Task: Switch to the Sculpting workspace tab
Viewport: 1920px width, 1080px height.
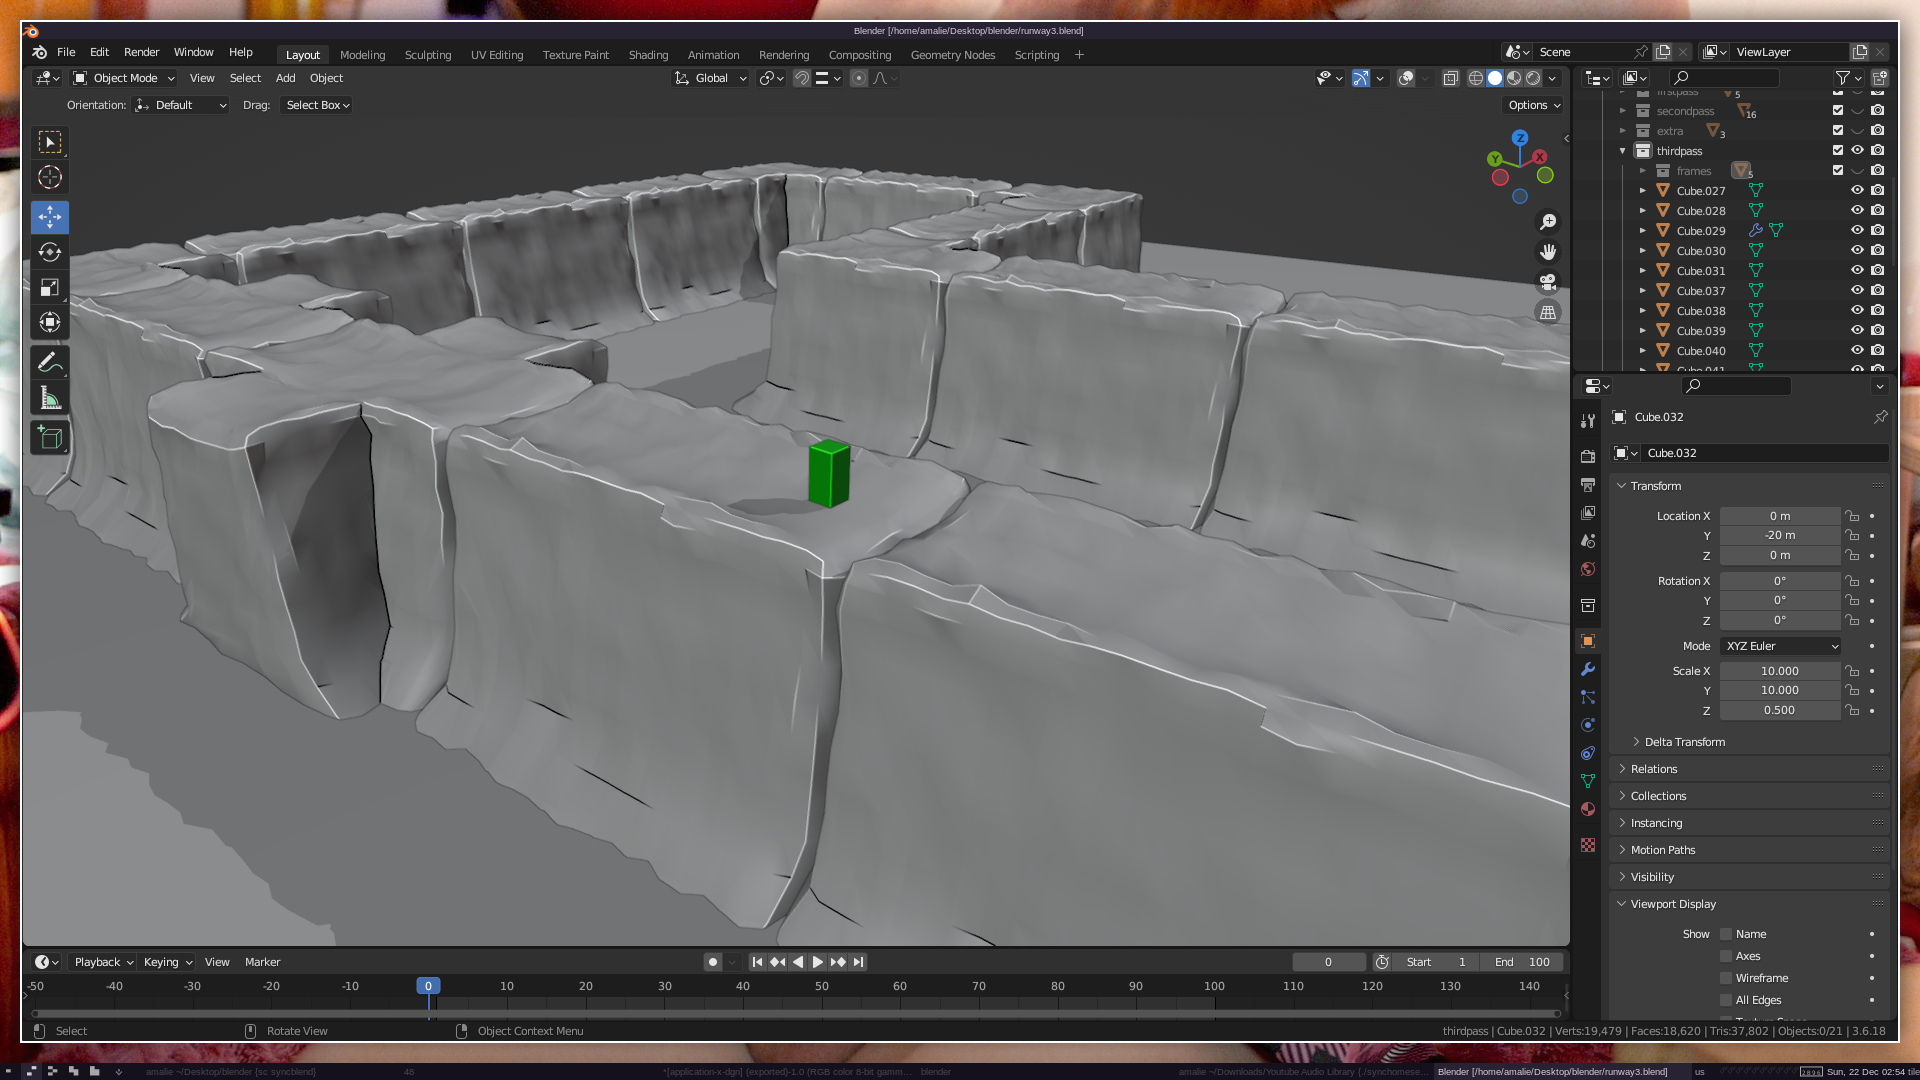Action: [428, 55]
